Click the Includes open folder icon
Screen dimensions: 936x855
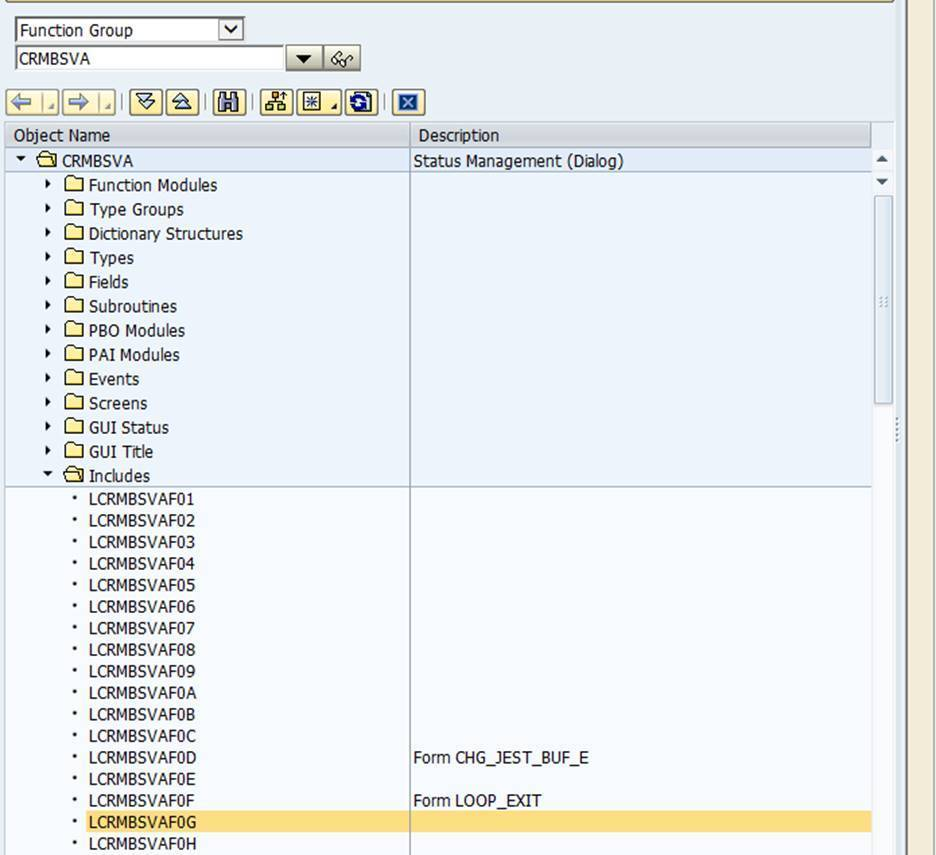pos(74,475)
